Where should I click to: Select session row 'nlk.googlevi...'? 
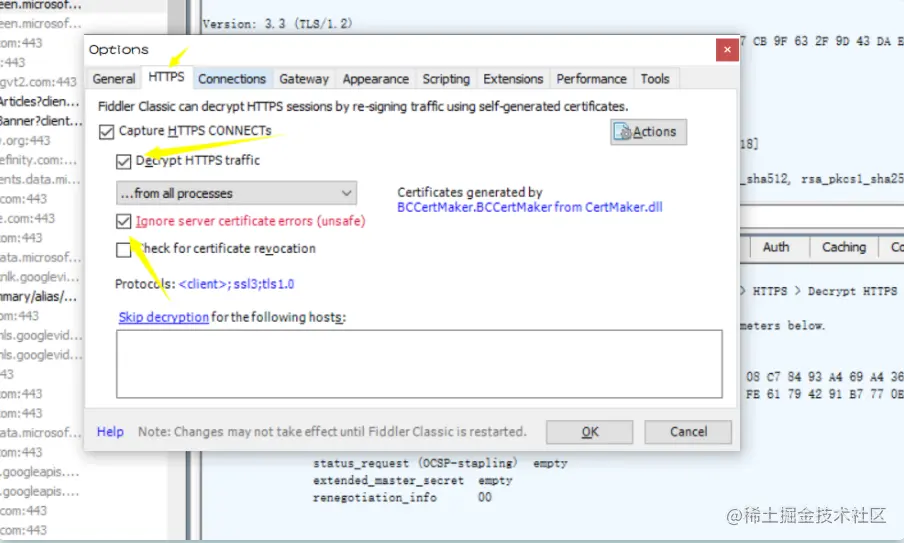point(39,277)
